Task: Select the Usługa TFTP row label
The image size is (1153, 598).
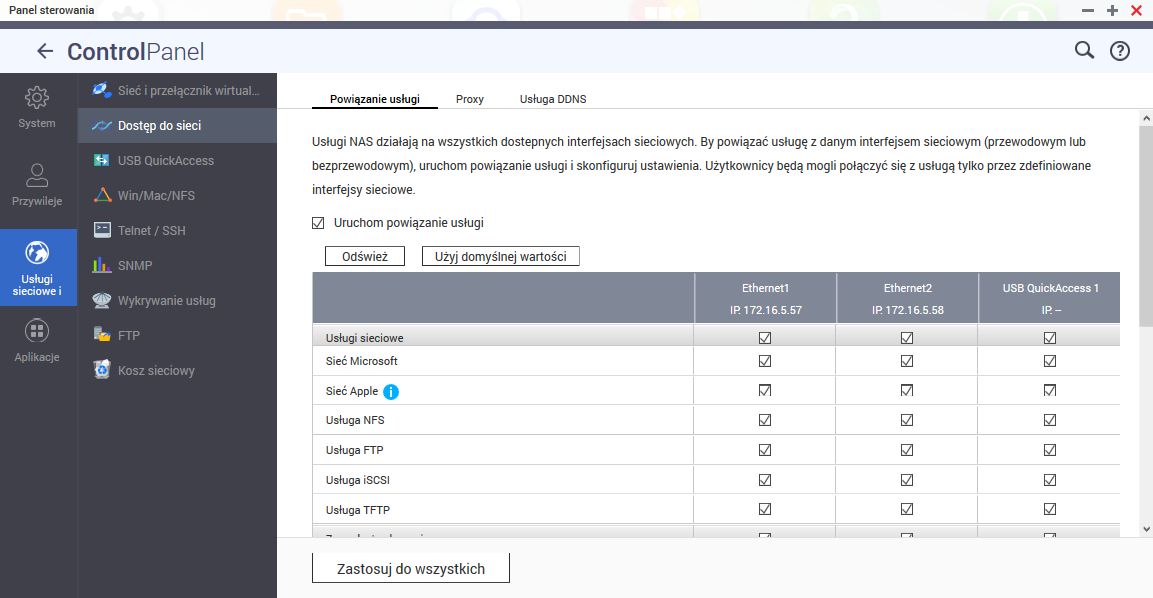Action: (357, 510)
